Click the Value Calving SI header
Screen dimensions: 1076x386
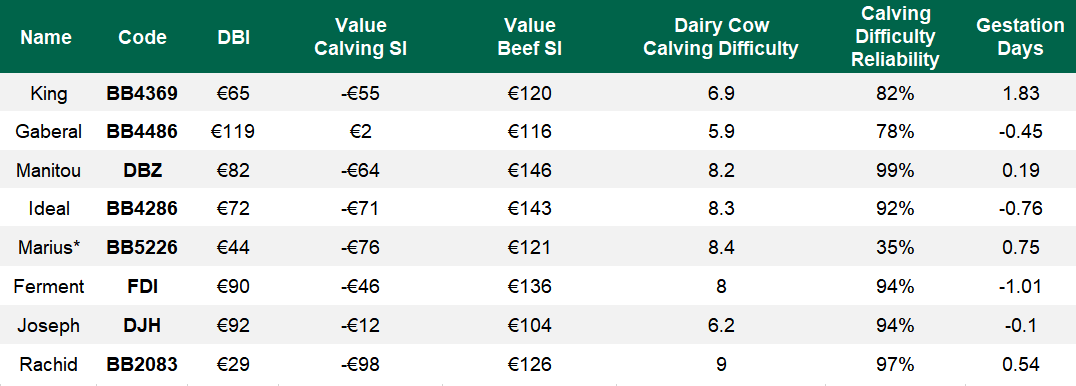pos(360,37)
